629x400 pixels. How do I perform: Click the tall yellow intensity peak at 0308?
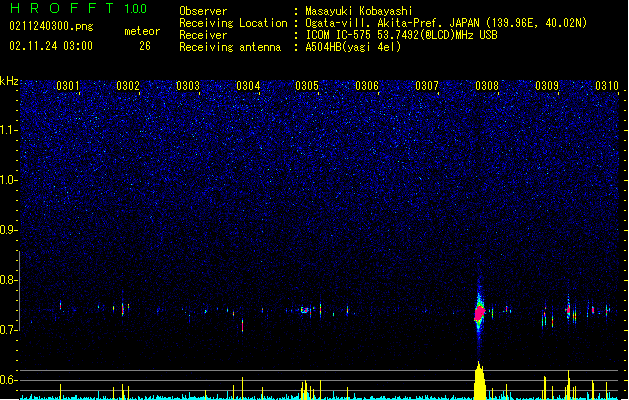coord(479,380)
